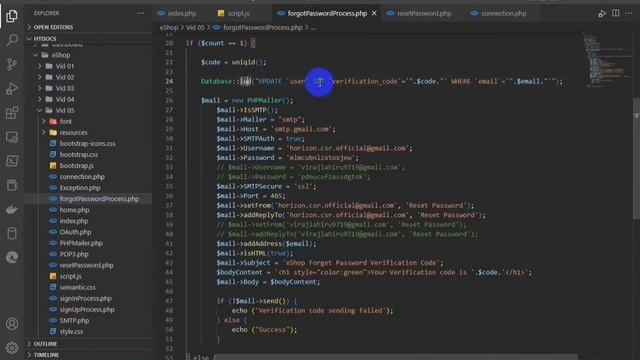The width and height of the screenshot is (640, 360).
Task: Click the editor horizontal scrollbar
Action: tap(396, 357)
